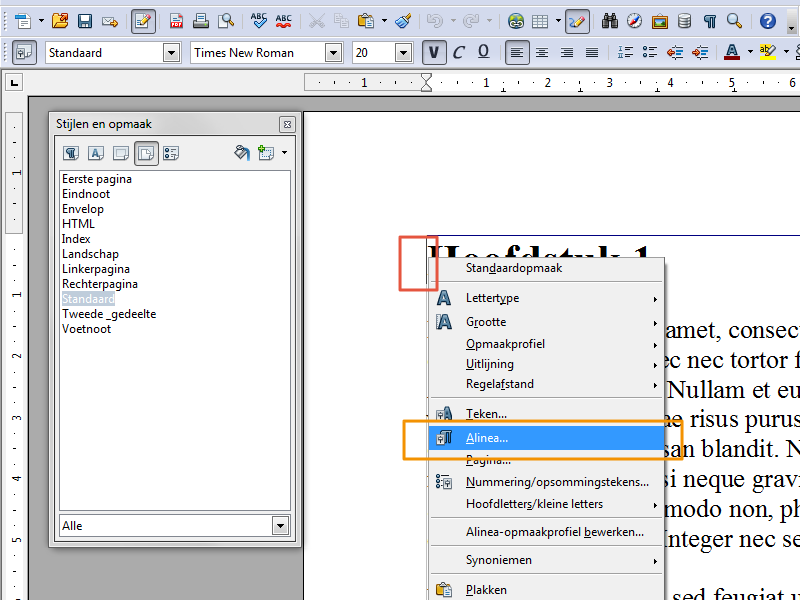Toggle numbering list icon

(625, 53)
